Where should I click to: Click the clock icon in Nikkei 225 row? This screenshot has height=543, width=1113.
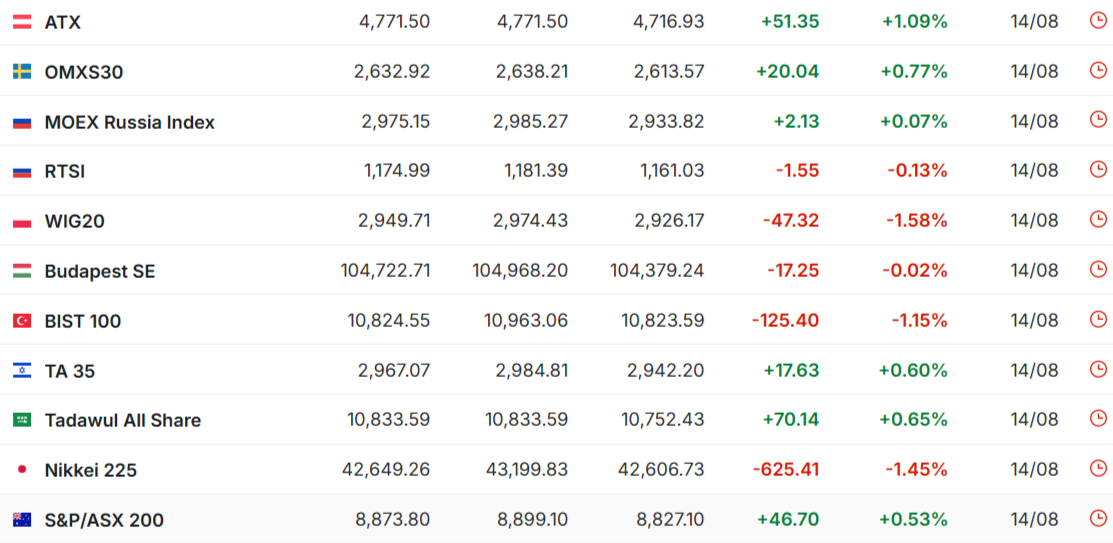click(1097, 468)
